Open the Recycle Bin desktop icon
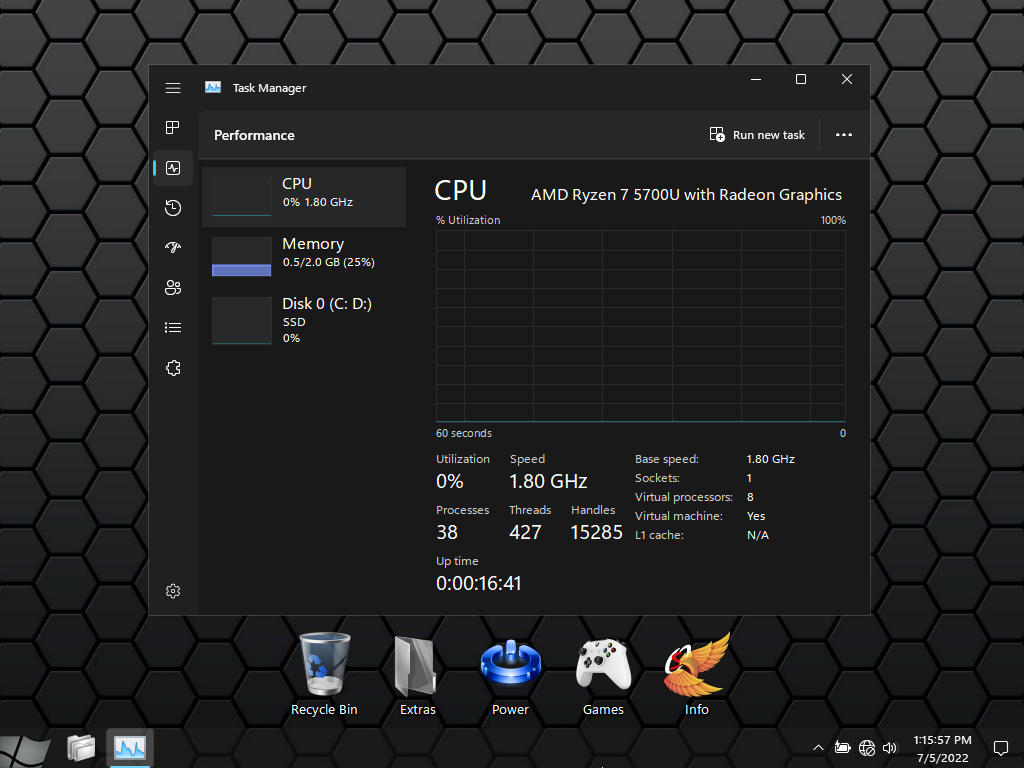The width and height of the screenshot is (1024, 768). 324,675
